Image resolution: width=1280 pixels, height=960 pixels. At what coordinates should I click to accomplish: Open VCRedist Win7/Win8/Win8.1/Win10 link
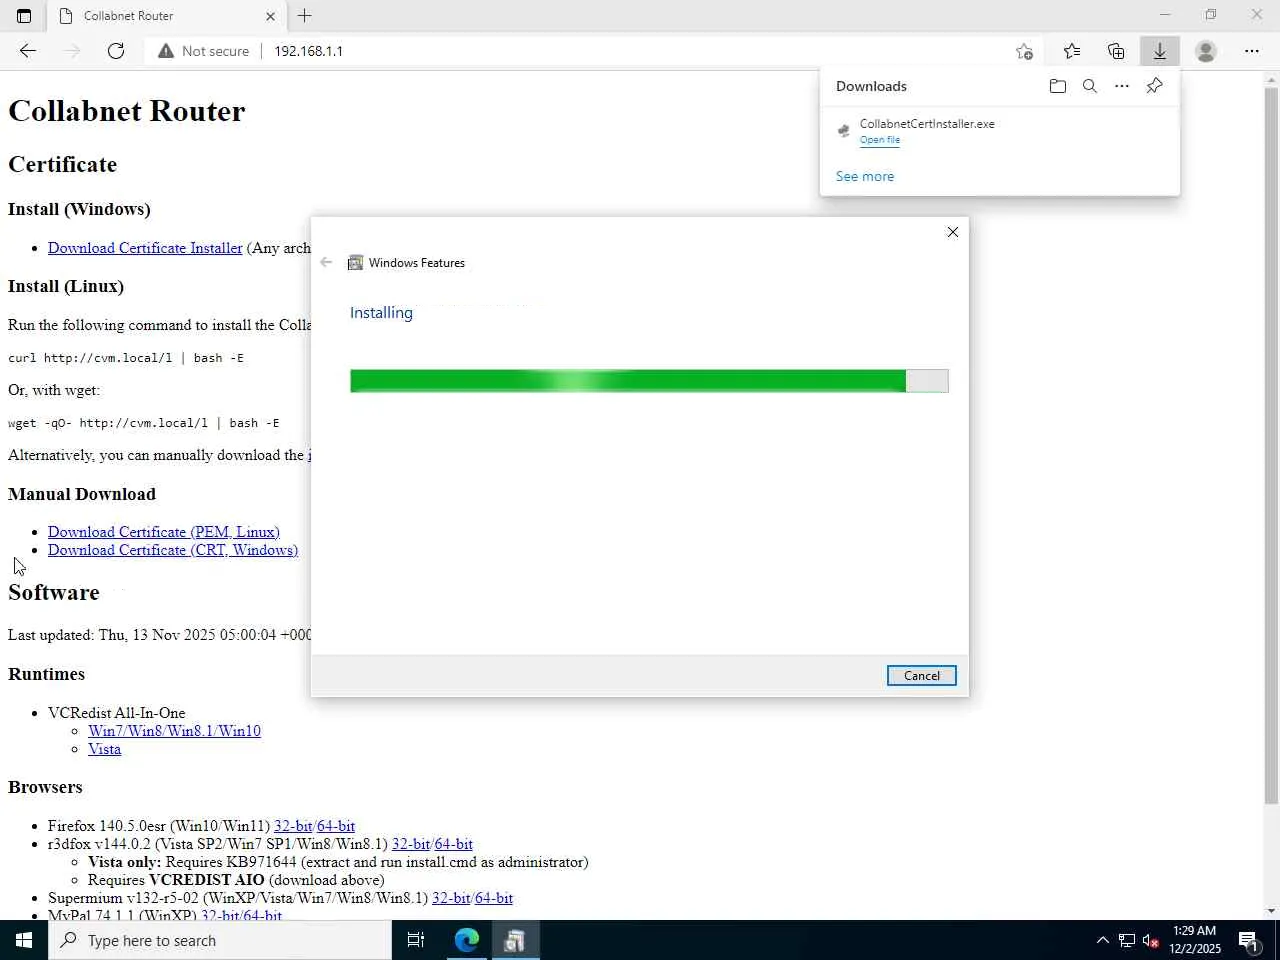[174, 731]
